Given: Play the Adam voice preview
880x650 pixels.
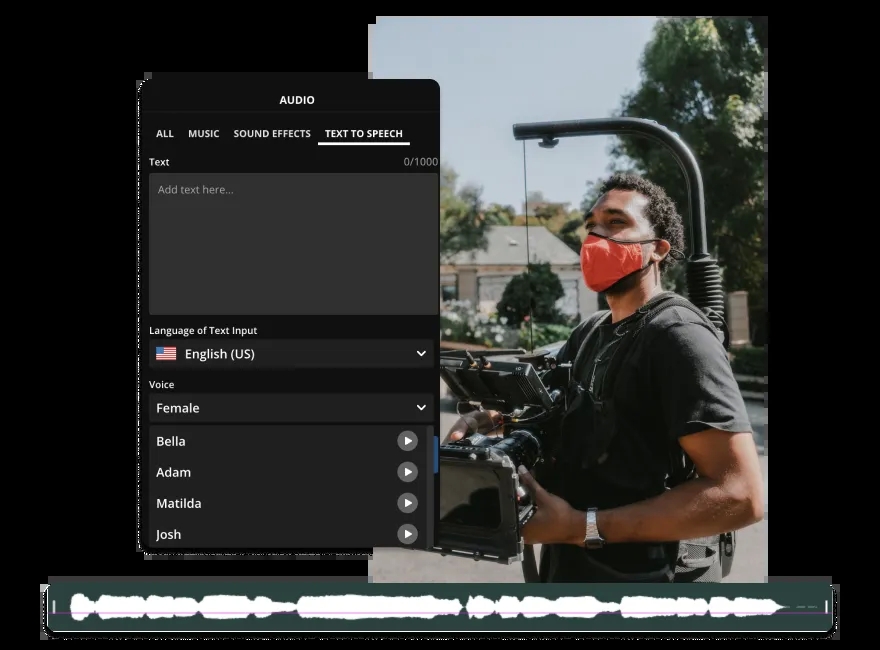Looking at the screenshot, I should pyautogui.click(x=407, y=472).
